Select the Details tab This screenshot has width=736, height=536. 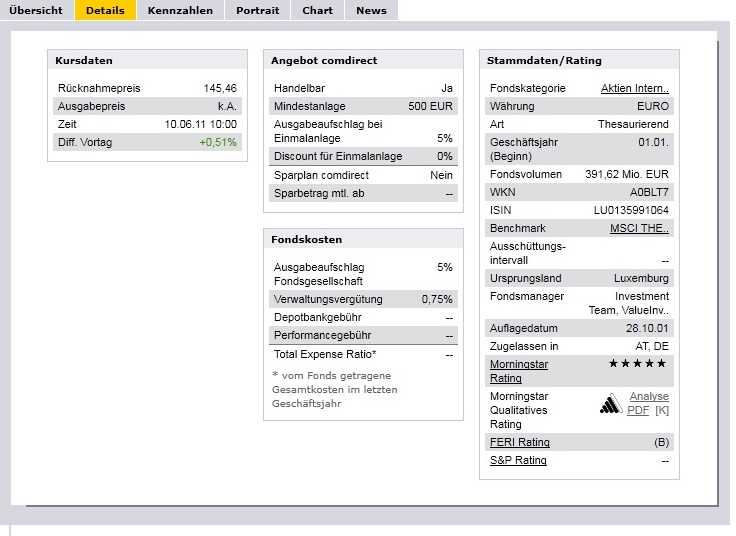coord(105,10)
